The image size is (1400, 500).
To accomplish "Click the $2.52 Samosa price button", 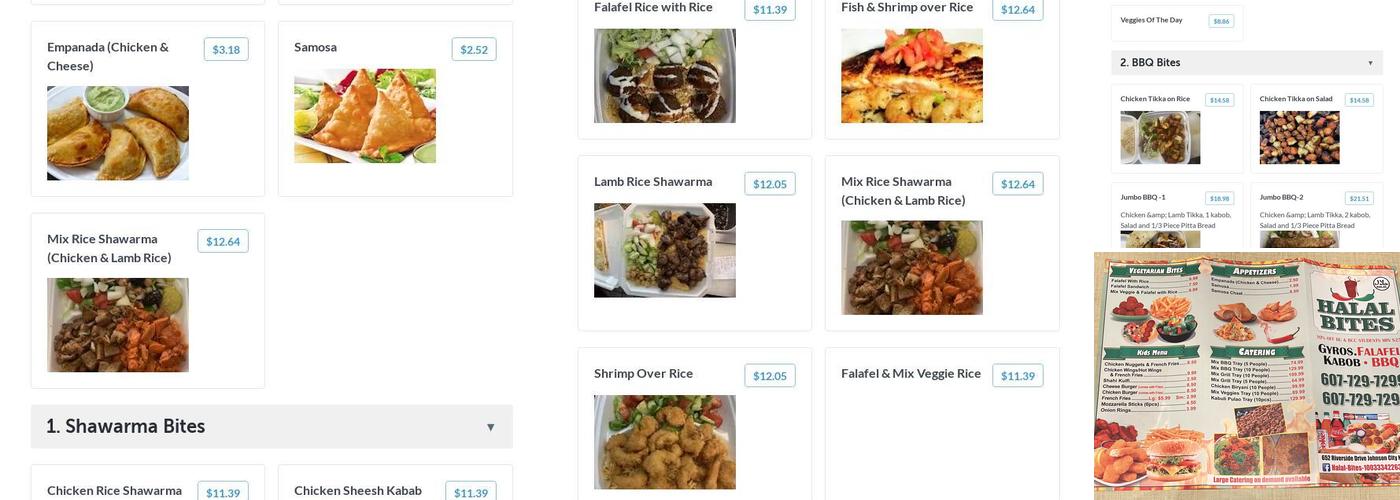I will pyautogui.click(x=474, y=50).
